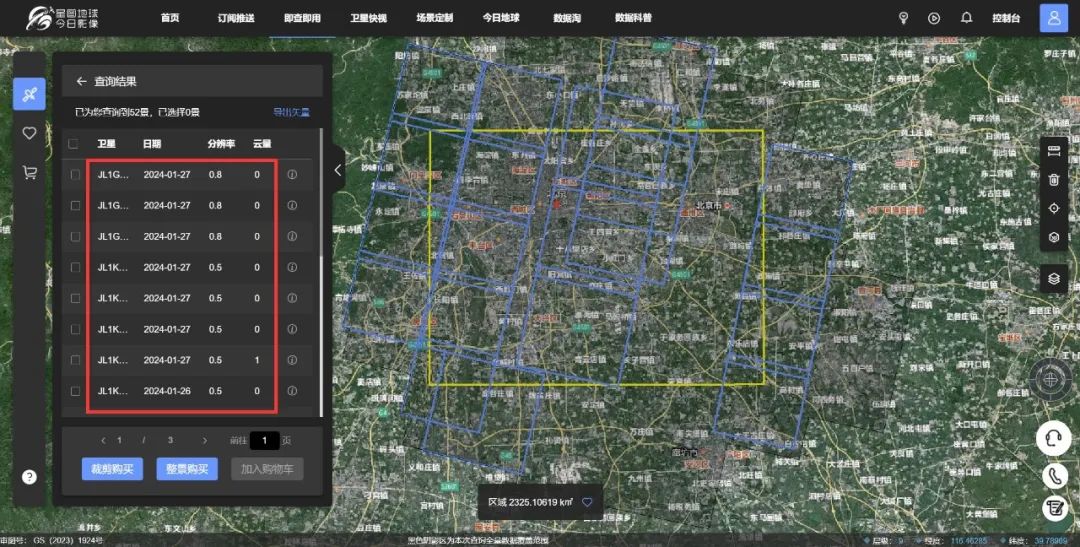Select the date cell 2024-01-26
This screenshot has width=1080, height=547.
(x=167, y=391)
